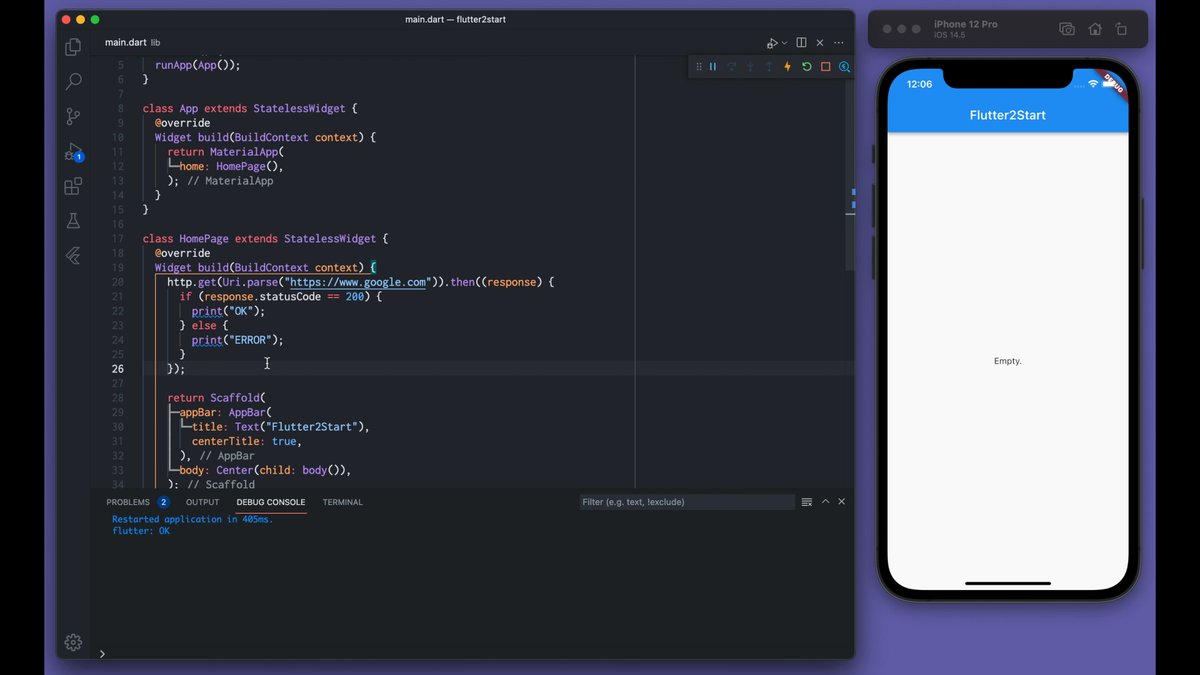Toggle split editor layout
Image resolution: width=1200 pixels, height=675 pixels.
pyautogui.click(x=801, y=43)
